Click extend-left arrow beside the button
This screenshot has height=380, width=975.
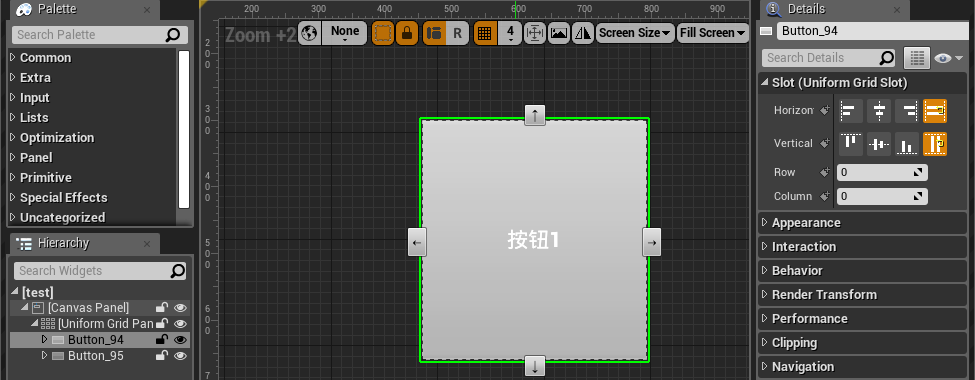pos(417,242)
